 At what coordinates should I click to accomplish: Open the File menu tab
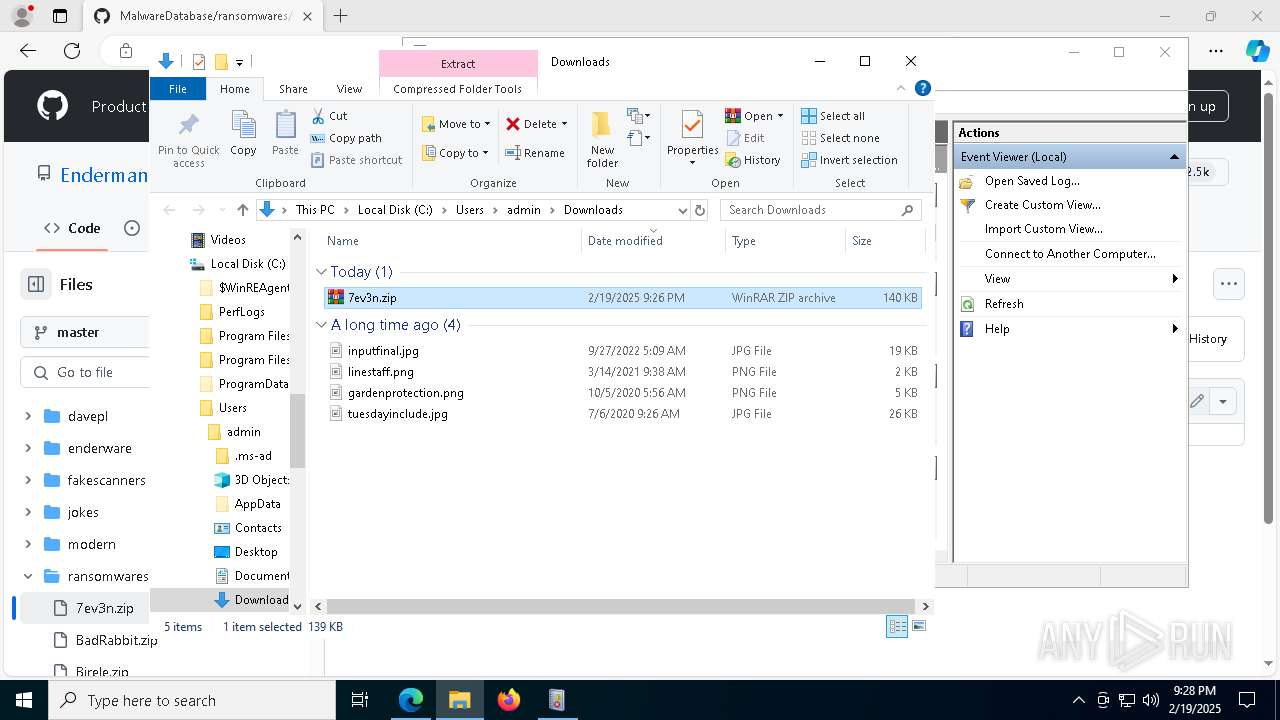pyautogui.click(x=177, y=89)
